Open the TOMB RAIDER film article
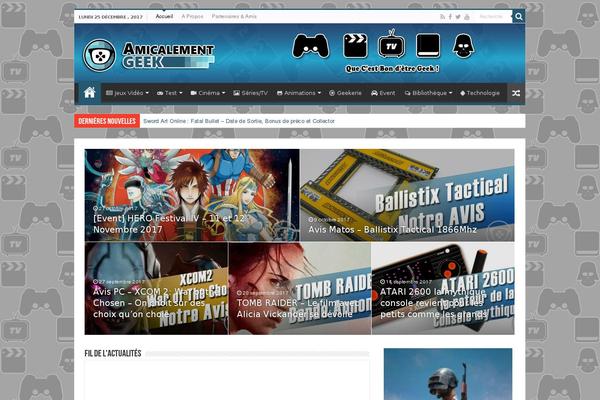The image size is (600, 400). [x=300, y=288]
